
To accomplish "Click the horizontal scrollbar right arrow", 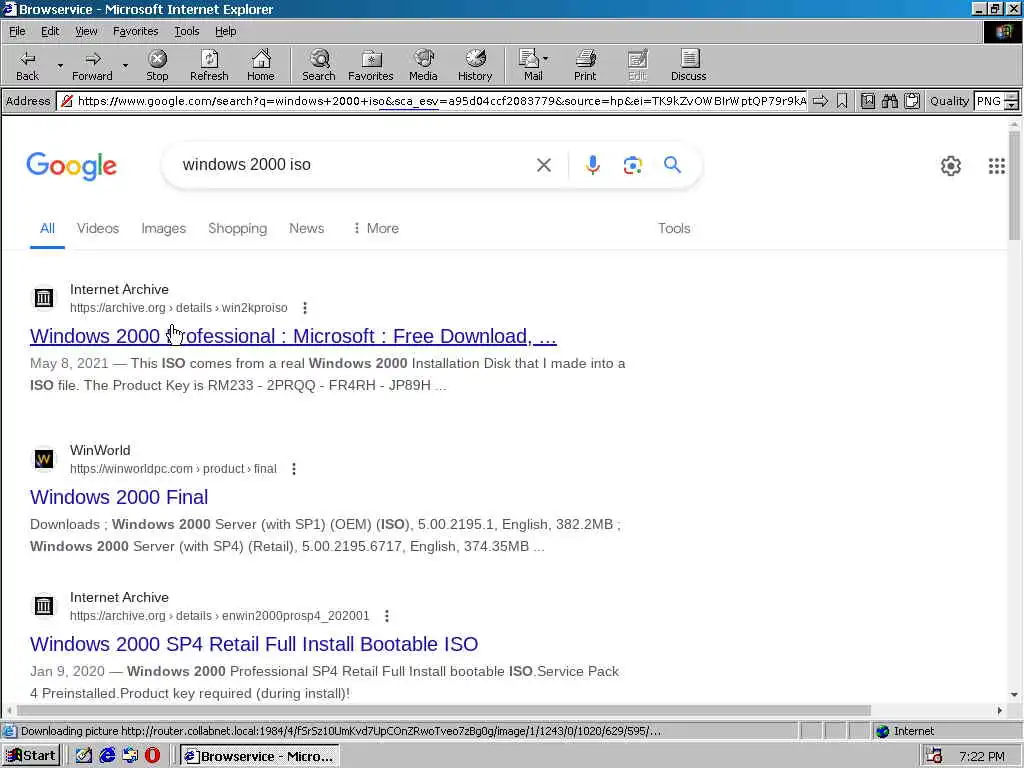I will click(x=999, y=710).
